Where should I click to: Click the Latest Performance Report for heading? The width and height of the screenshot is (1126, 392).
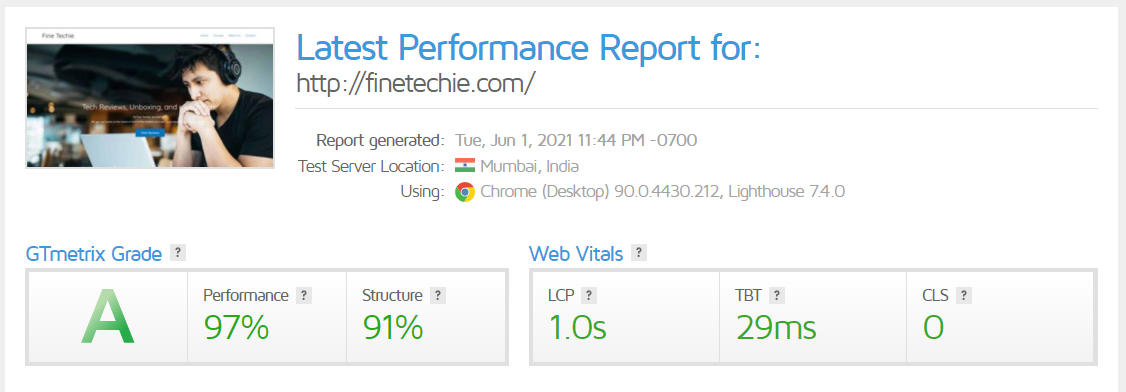528,47
